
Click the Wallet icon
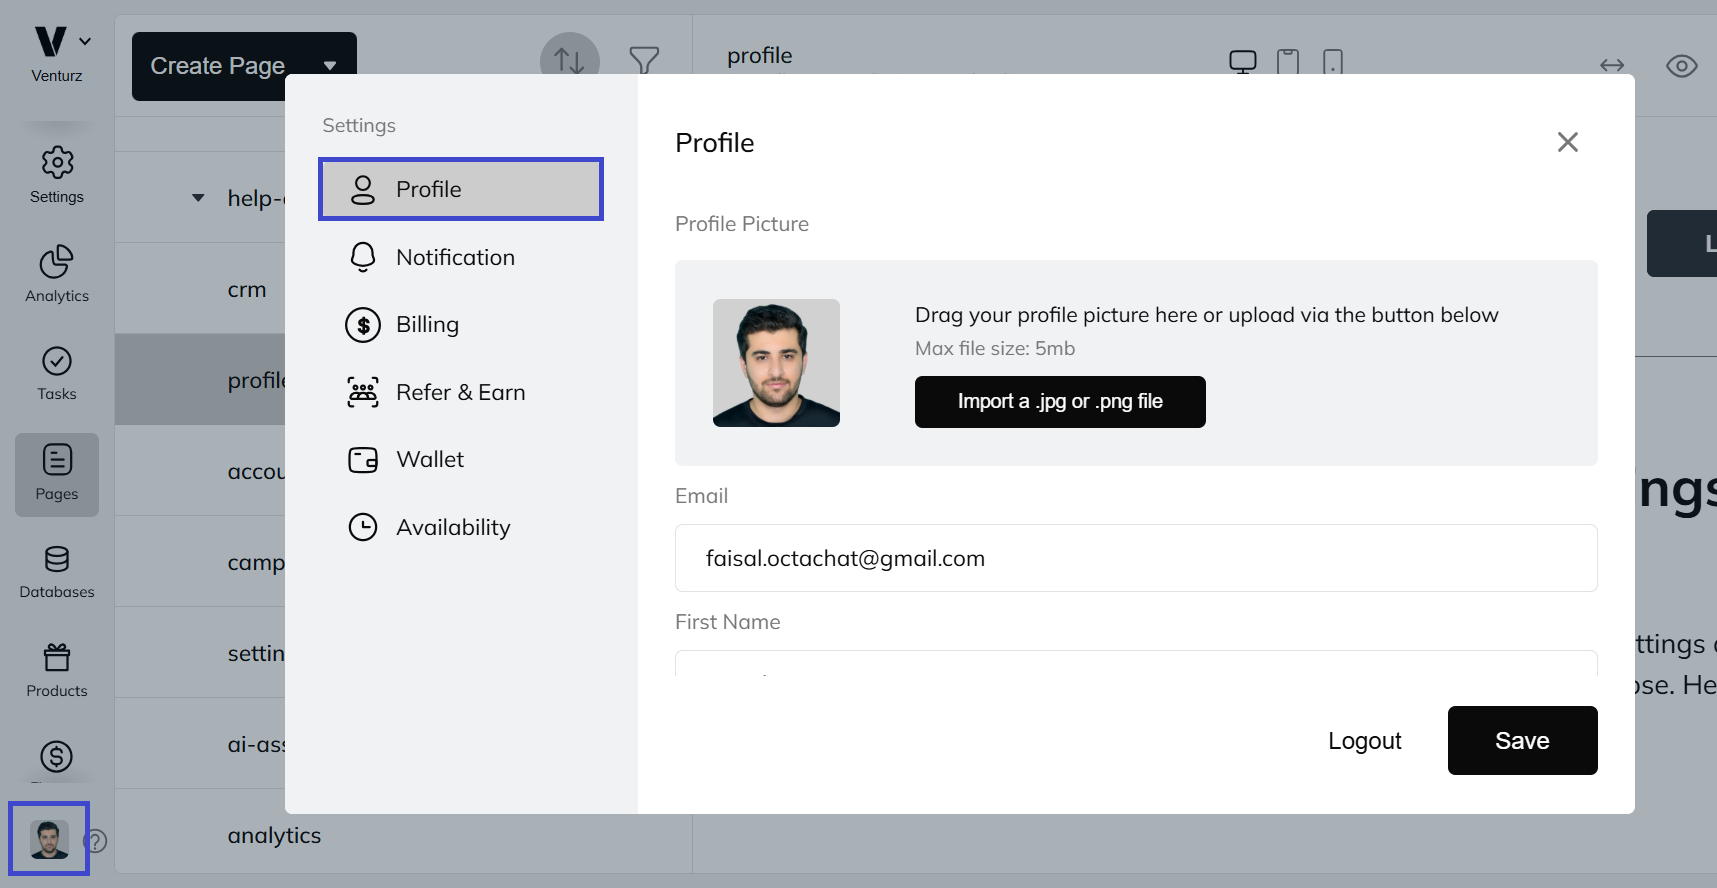click(x=363, y=459)
